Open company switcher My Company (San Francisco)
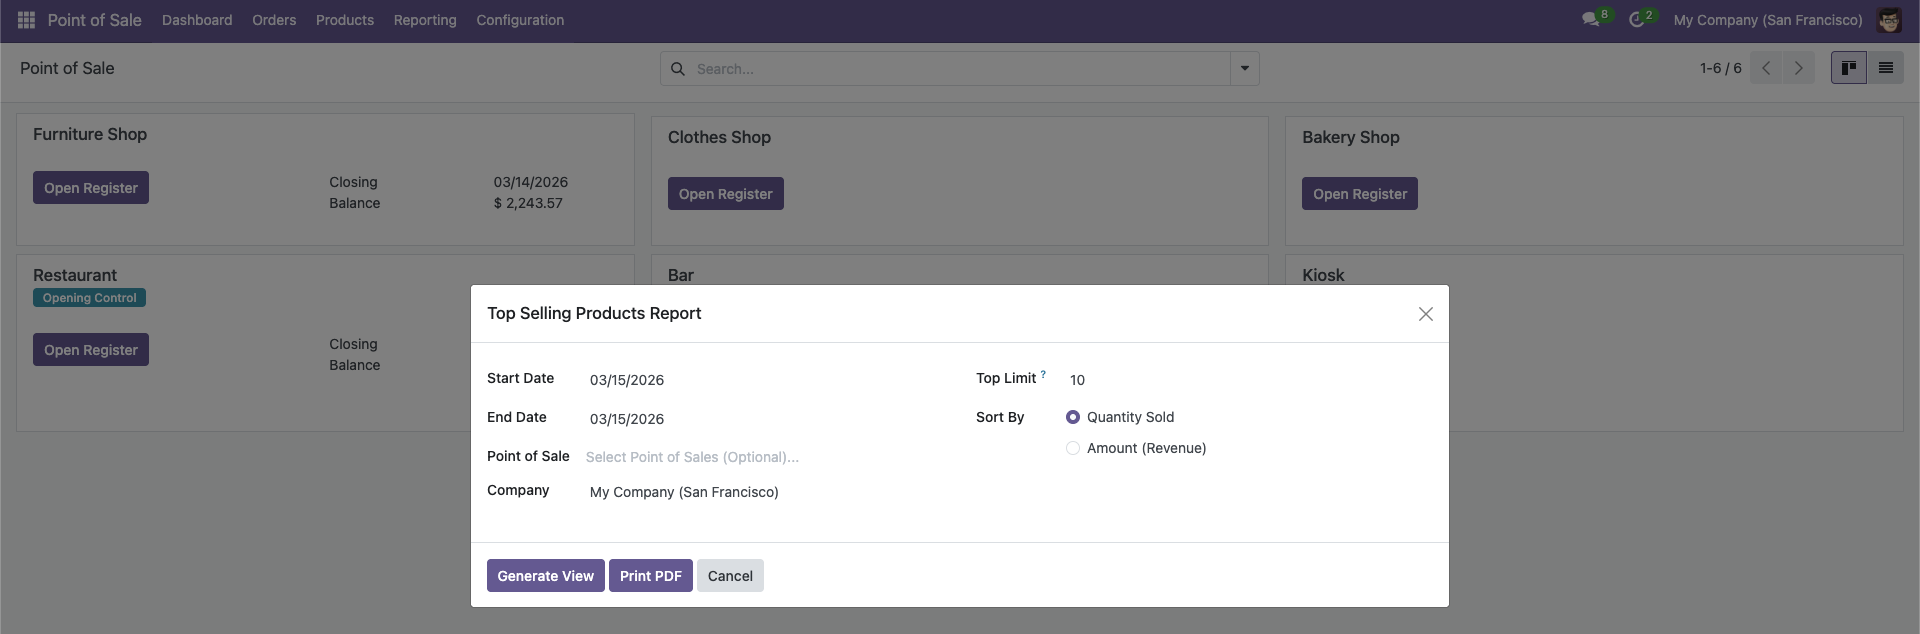This screenshot has width=1920, height=634. [x=1768, y=20]
